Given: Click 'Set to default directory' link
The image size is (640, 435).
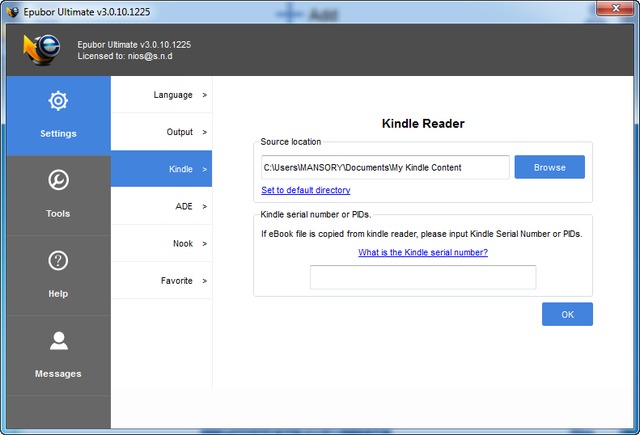Looking at the screenshot, I should click(305, 190).
